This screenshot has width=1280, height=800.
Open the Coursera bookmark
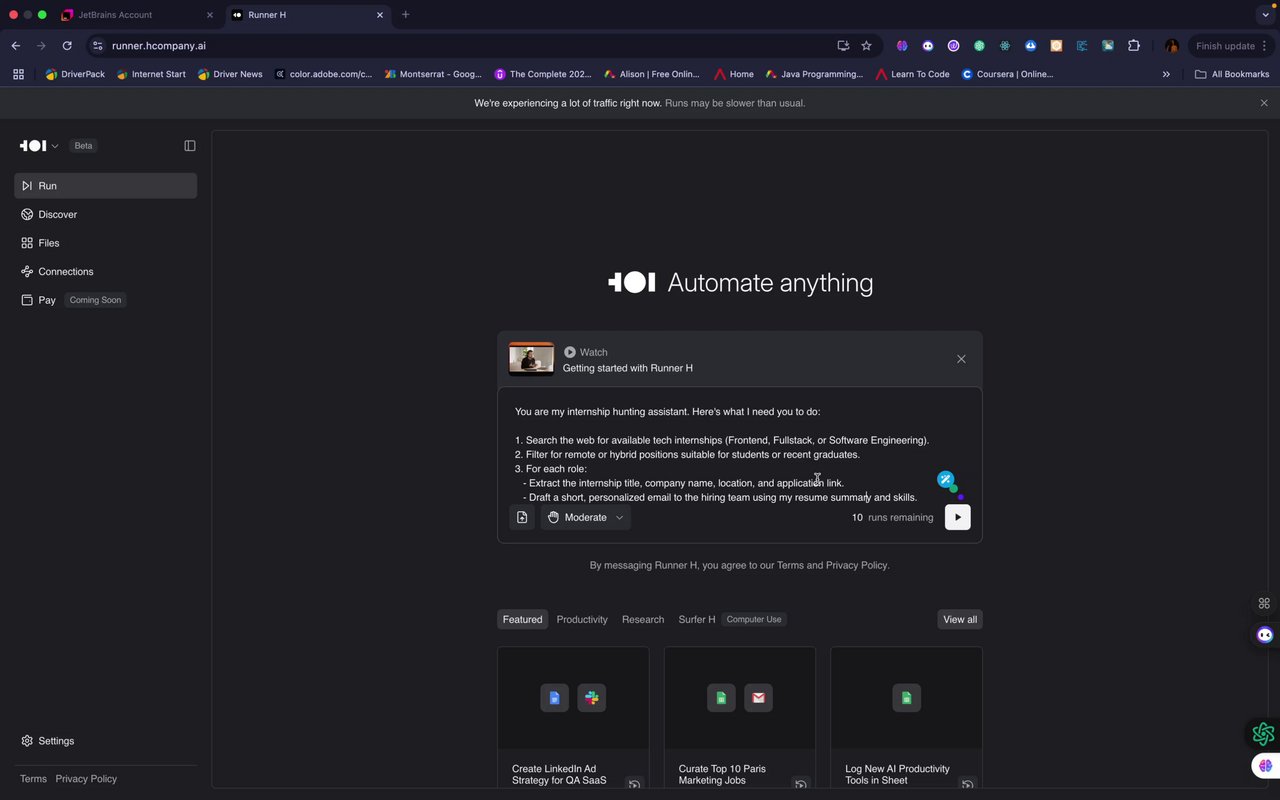(x=1008, y=74)
